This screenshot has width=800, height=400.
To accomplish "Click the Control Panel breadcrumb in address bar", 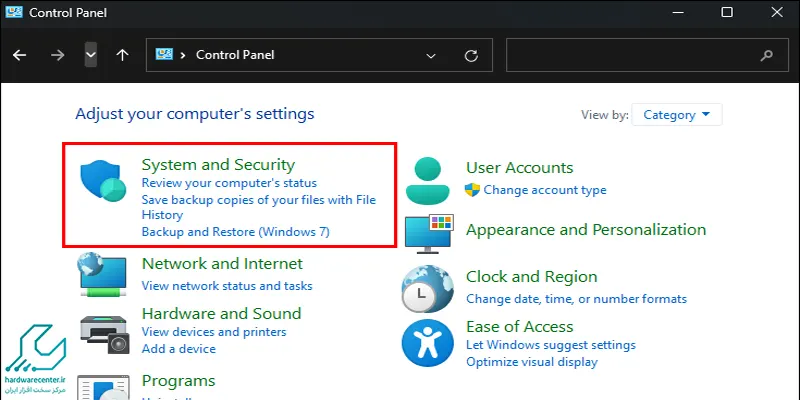I will 235,55.
